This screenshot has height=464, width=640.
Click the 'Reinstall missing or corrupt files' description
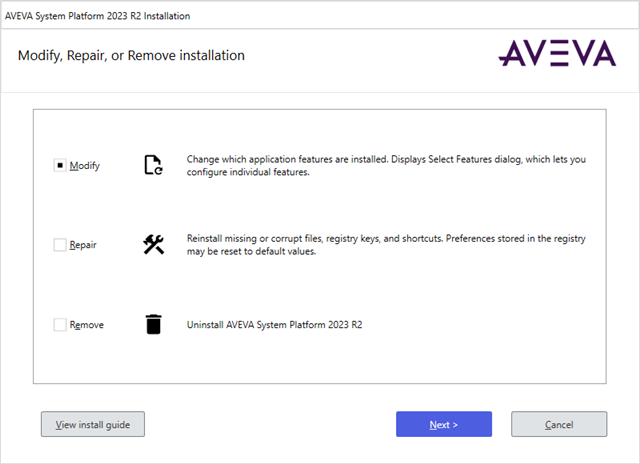[x=386, y=245]
